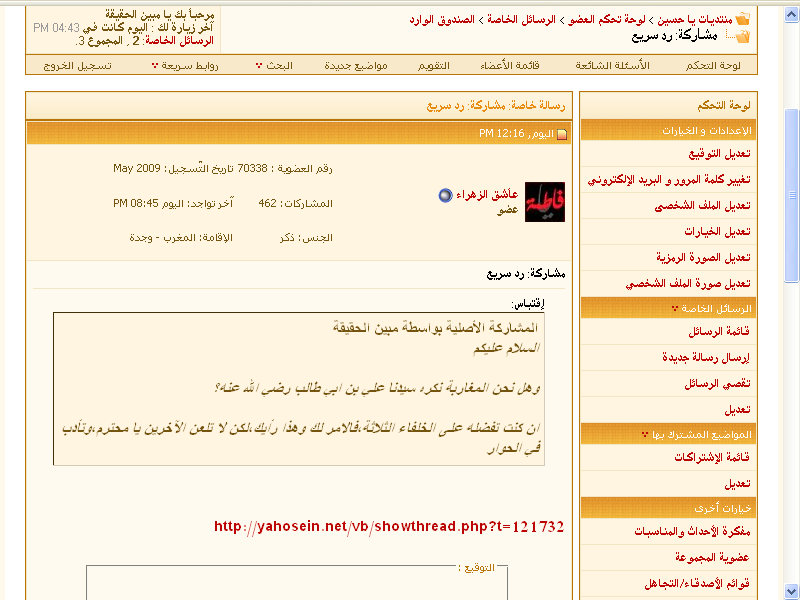The image size is (800, 600).
Task: Open the البحث dropdown in the navbar
Action: 259,66
